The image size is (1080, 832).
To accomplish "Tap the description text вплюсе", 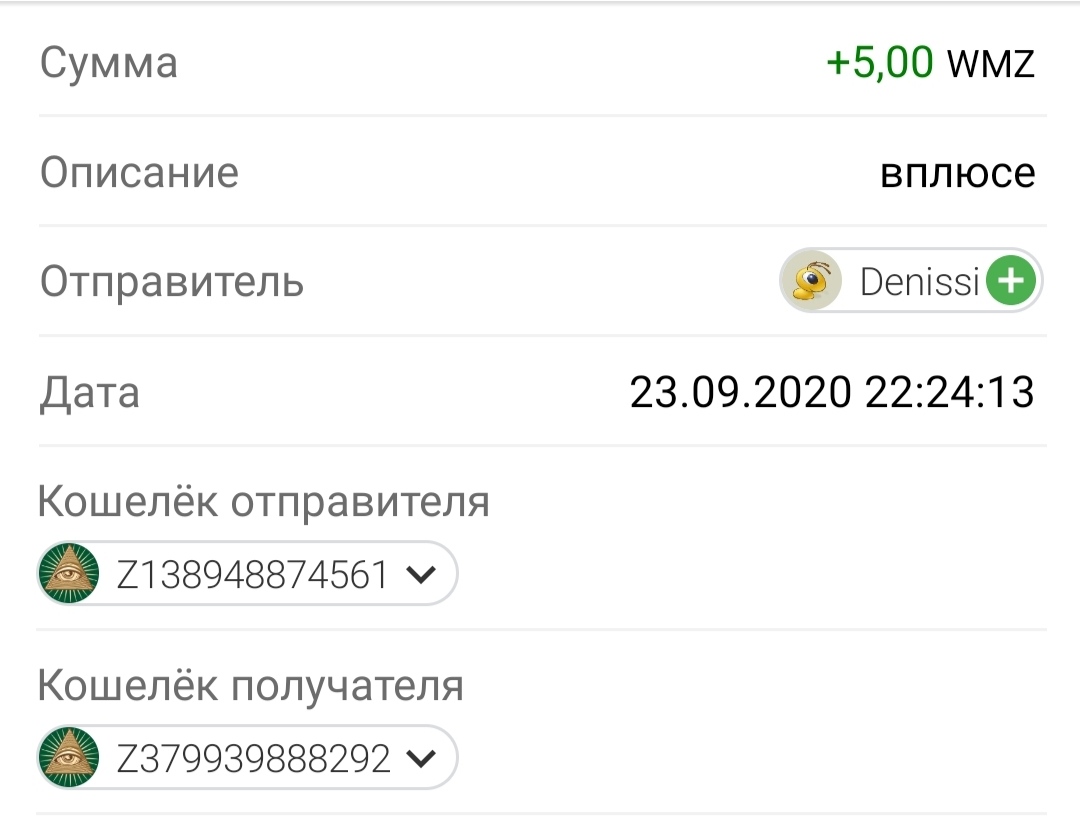I will point(957,172).
